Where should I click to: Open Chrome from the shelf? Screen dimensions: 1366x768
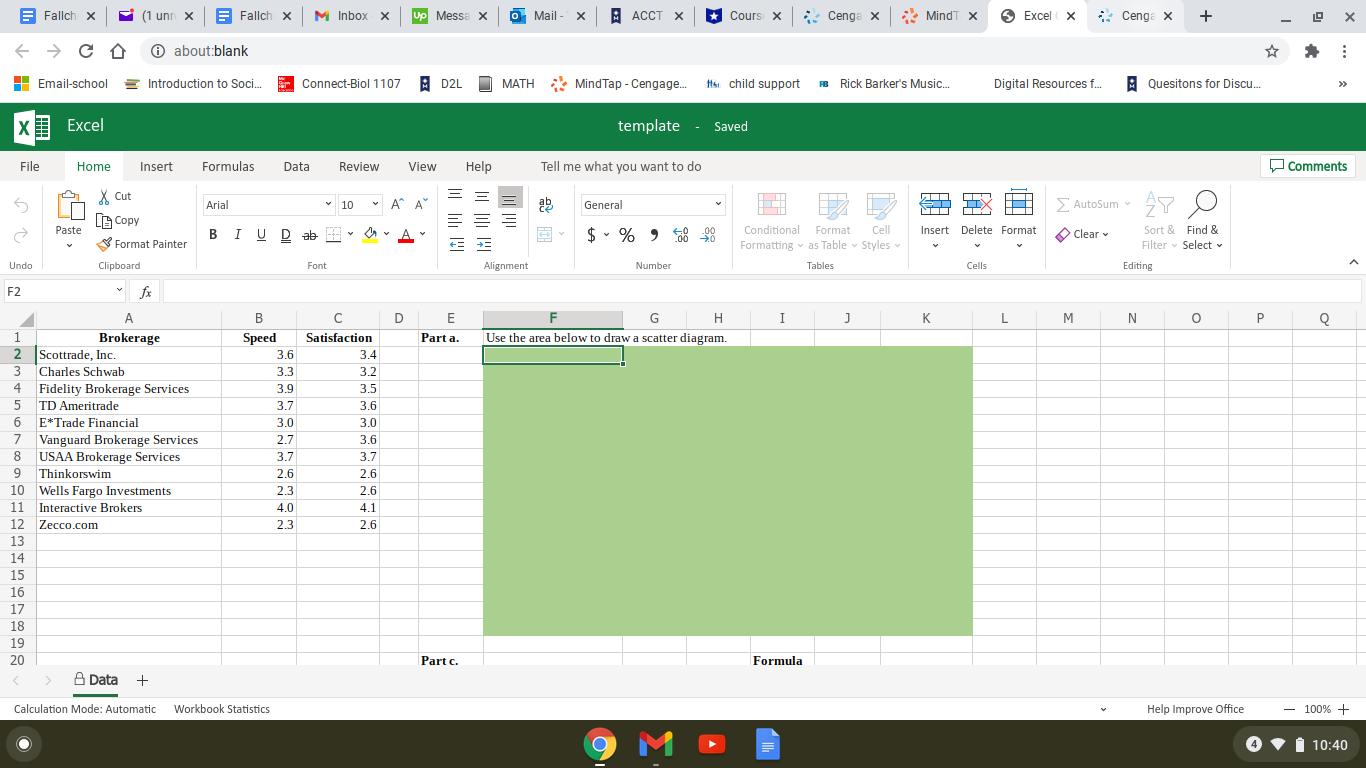coord(600,744)
